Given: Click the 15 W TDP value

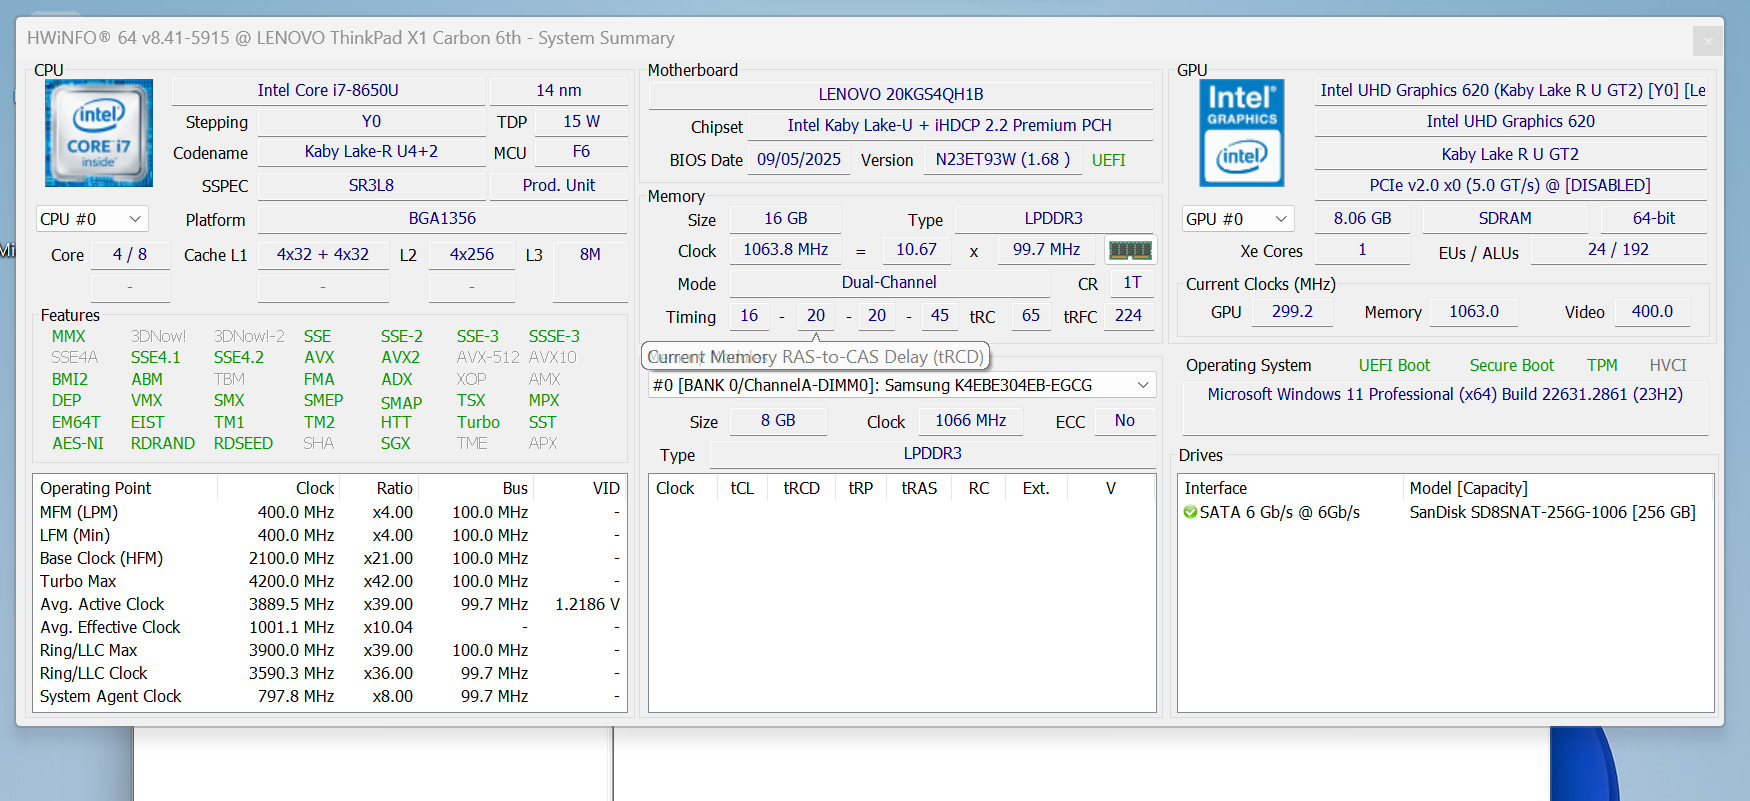Looking at the screenshot, I should (581, 121).
